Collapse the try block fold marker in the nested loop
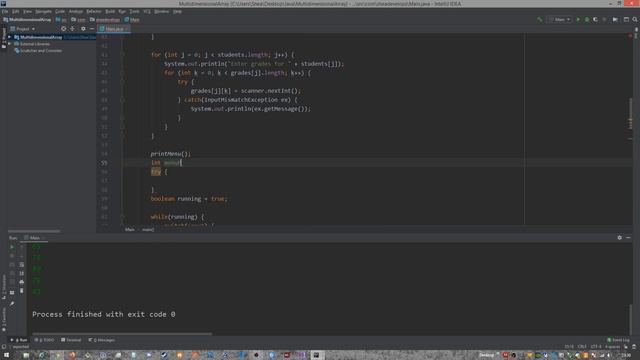Screen dimensions: 640x360 (x=122, y=82)
